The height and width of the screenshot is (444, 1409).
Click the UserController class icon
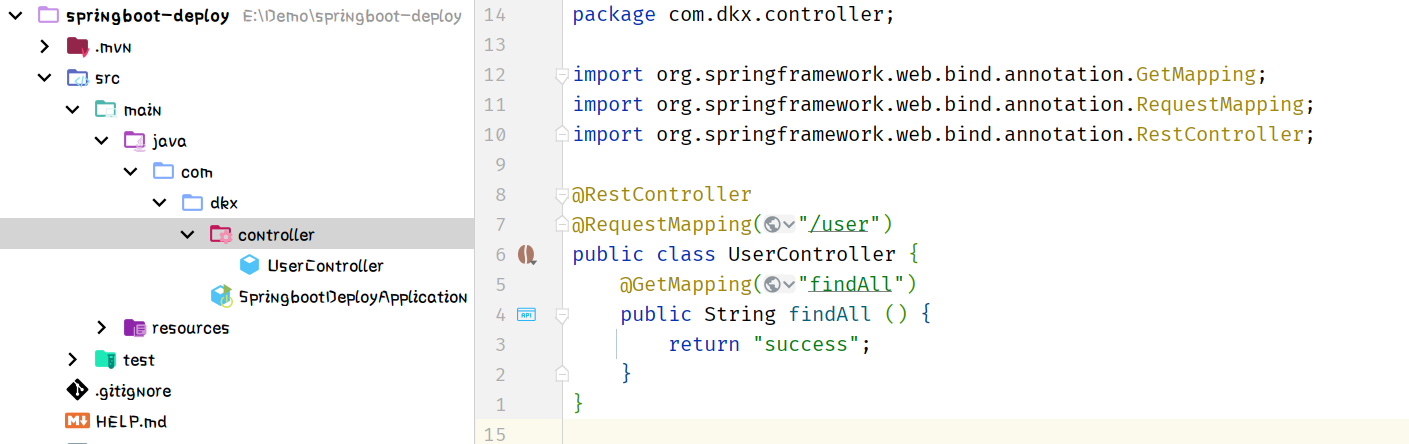pos(250,265)
